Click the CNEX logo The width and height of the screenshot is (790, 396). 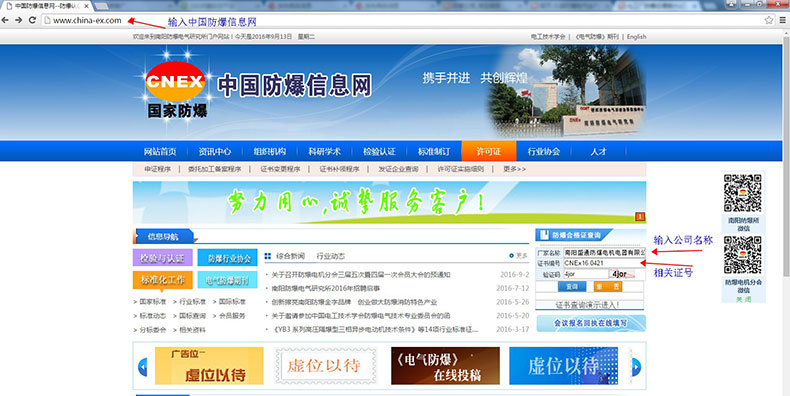tap(175, 82)
